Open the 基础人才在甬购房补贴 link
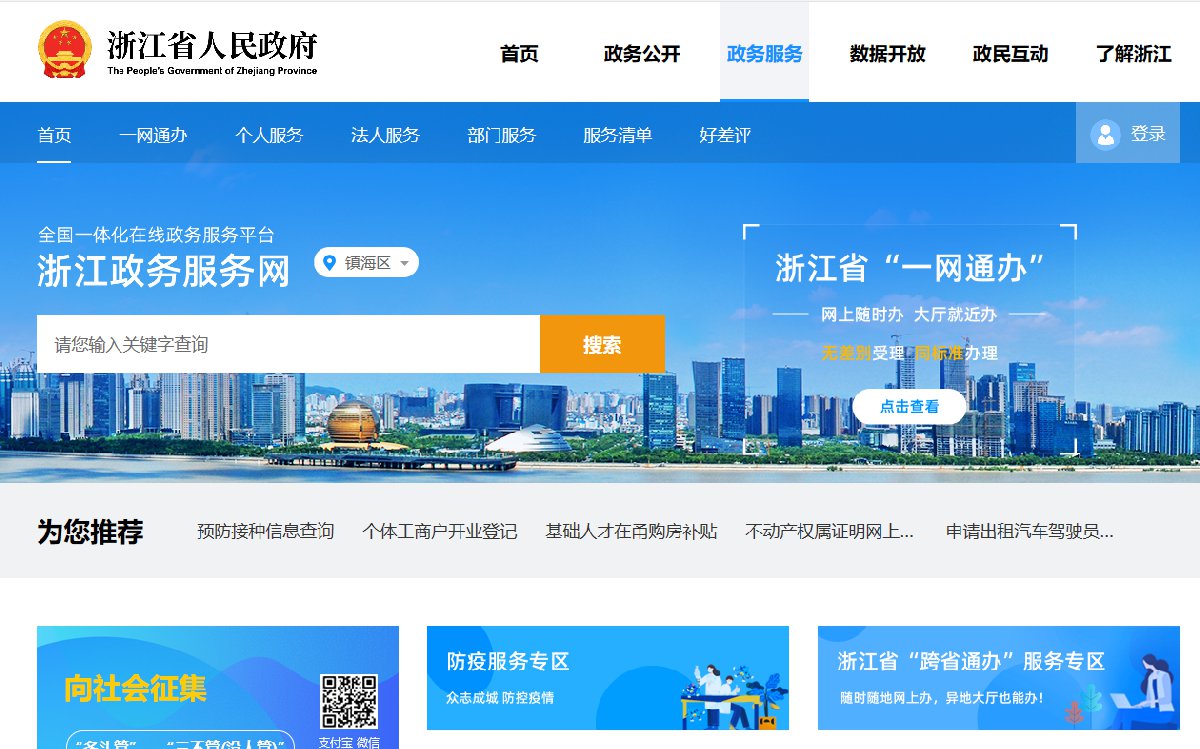 pos(631,531)
